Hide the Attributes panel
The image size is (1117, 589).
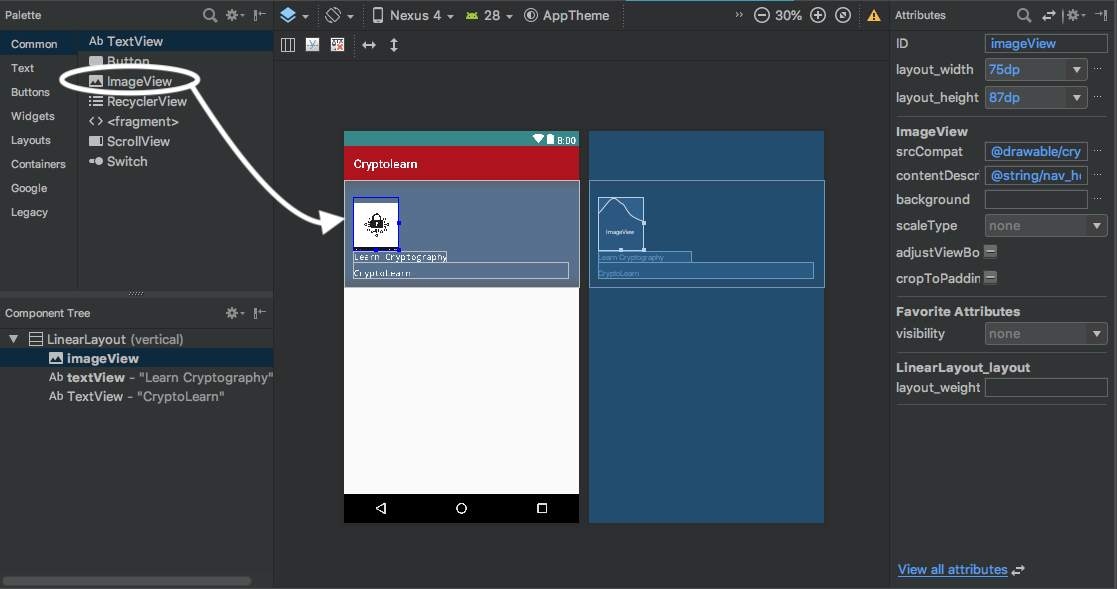(1101, 15)
